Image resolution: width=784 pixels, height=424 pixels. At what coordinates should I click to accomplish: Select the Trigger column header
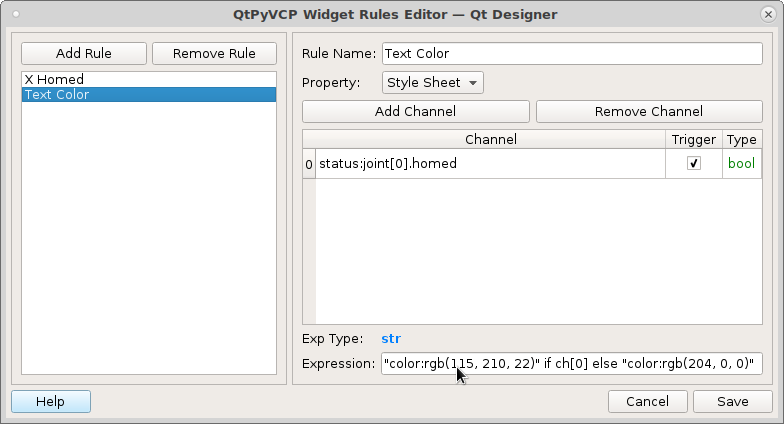point(694,140)
